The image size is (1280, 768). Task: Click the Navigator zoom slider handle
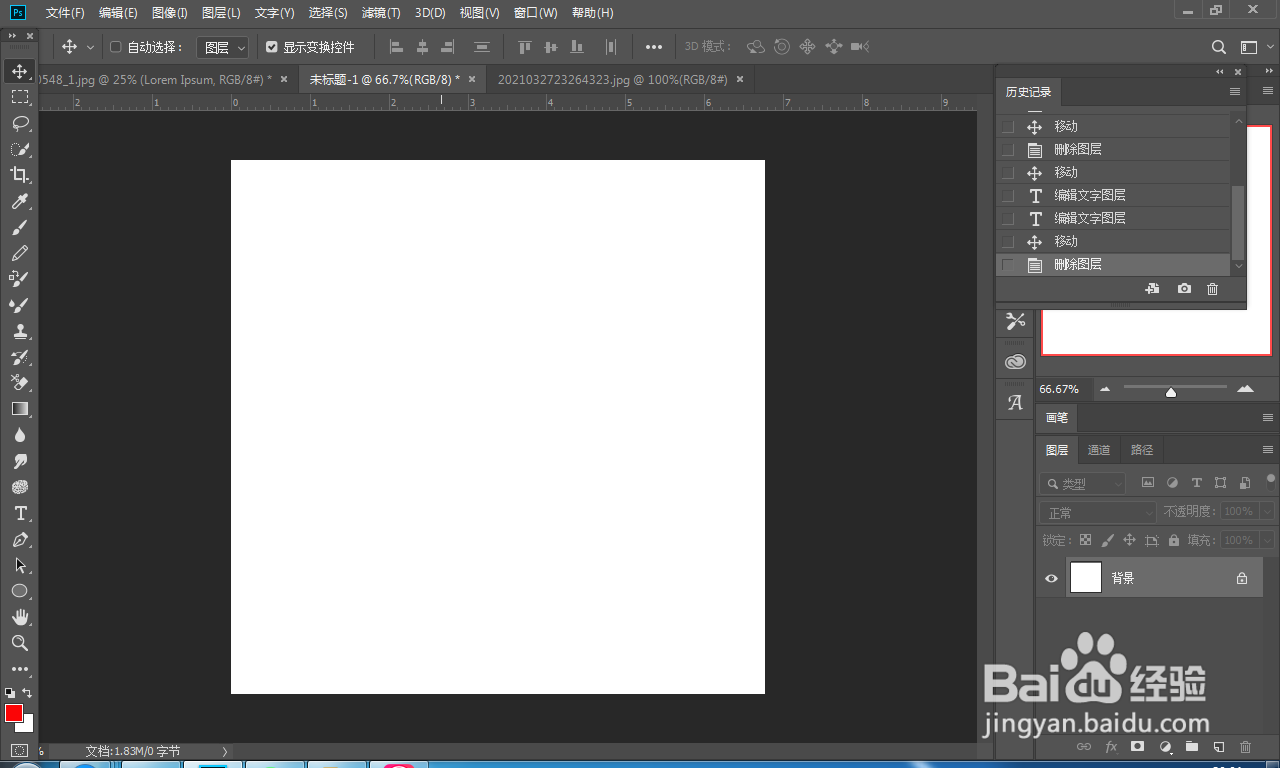1171,392
